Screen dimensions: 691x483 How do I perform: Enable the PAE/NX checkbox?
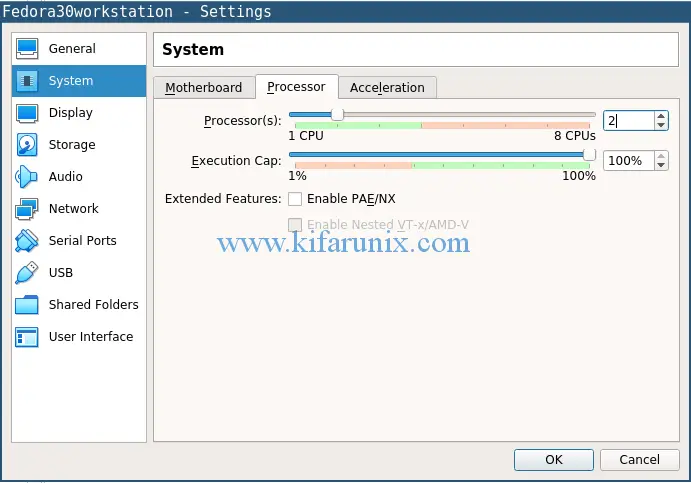click(295, 199)
